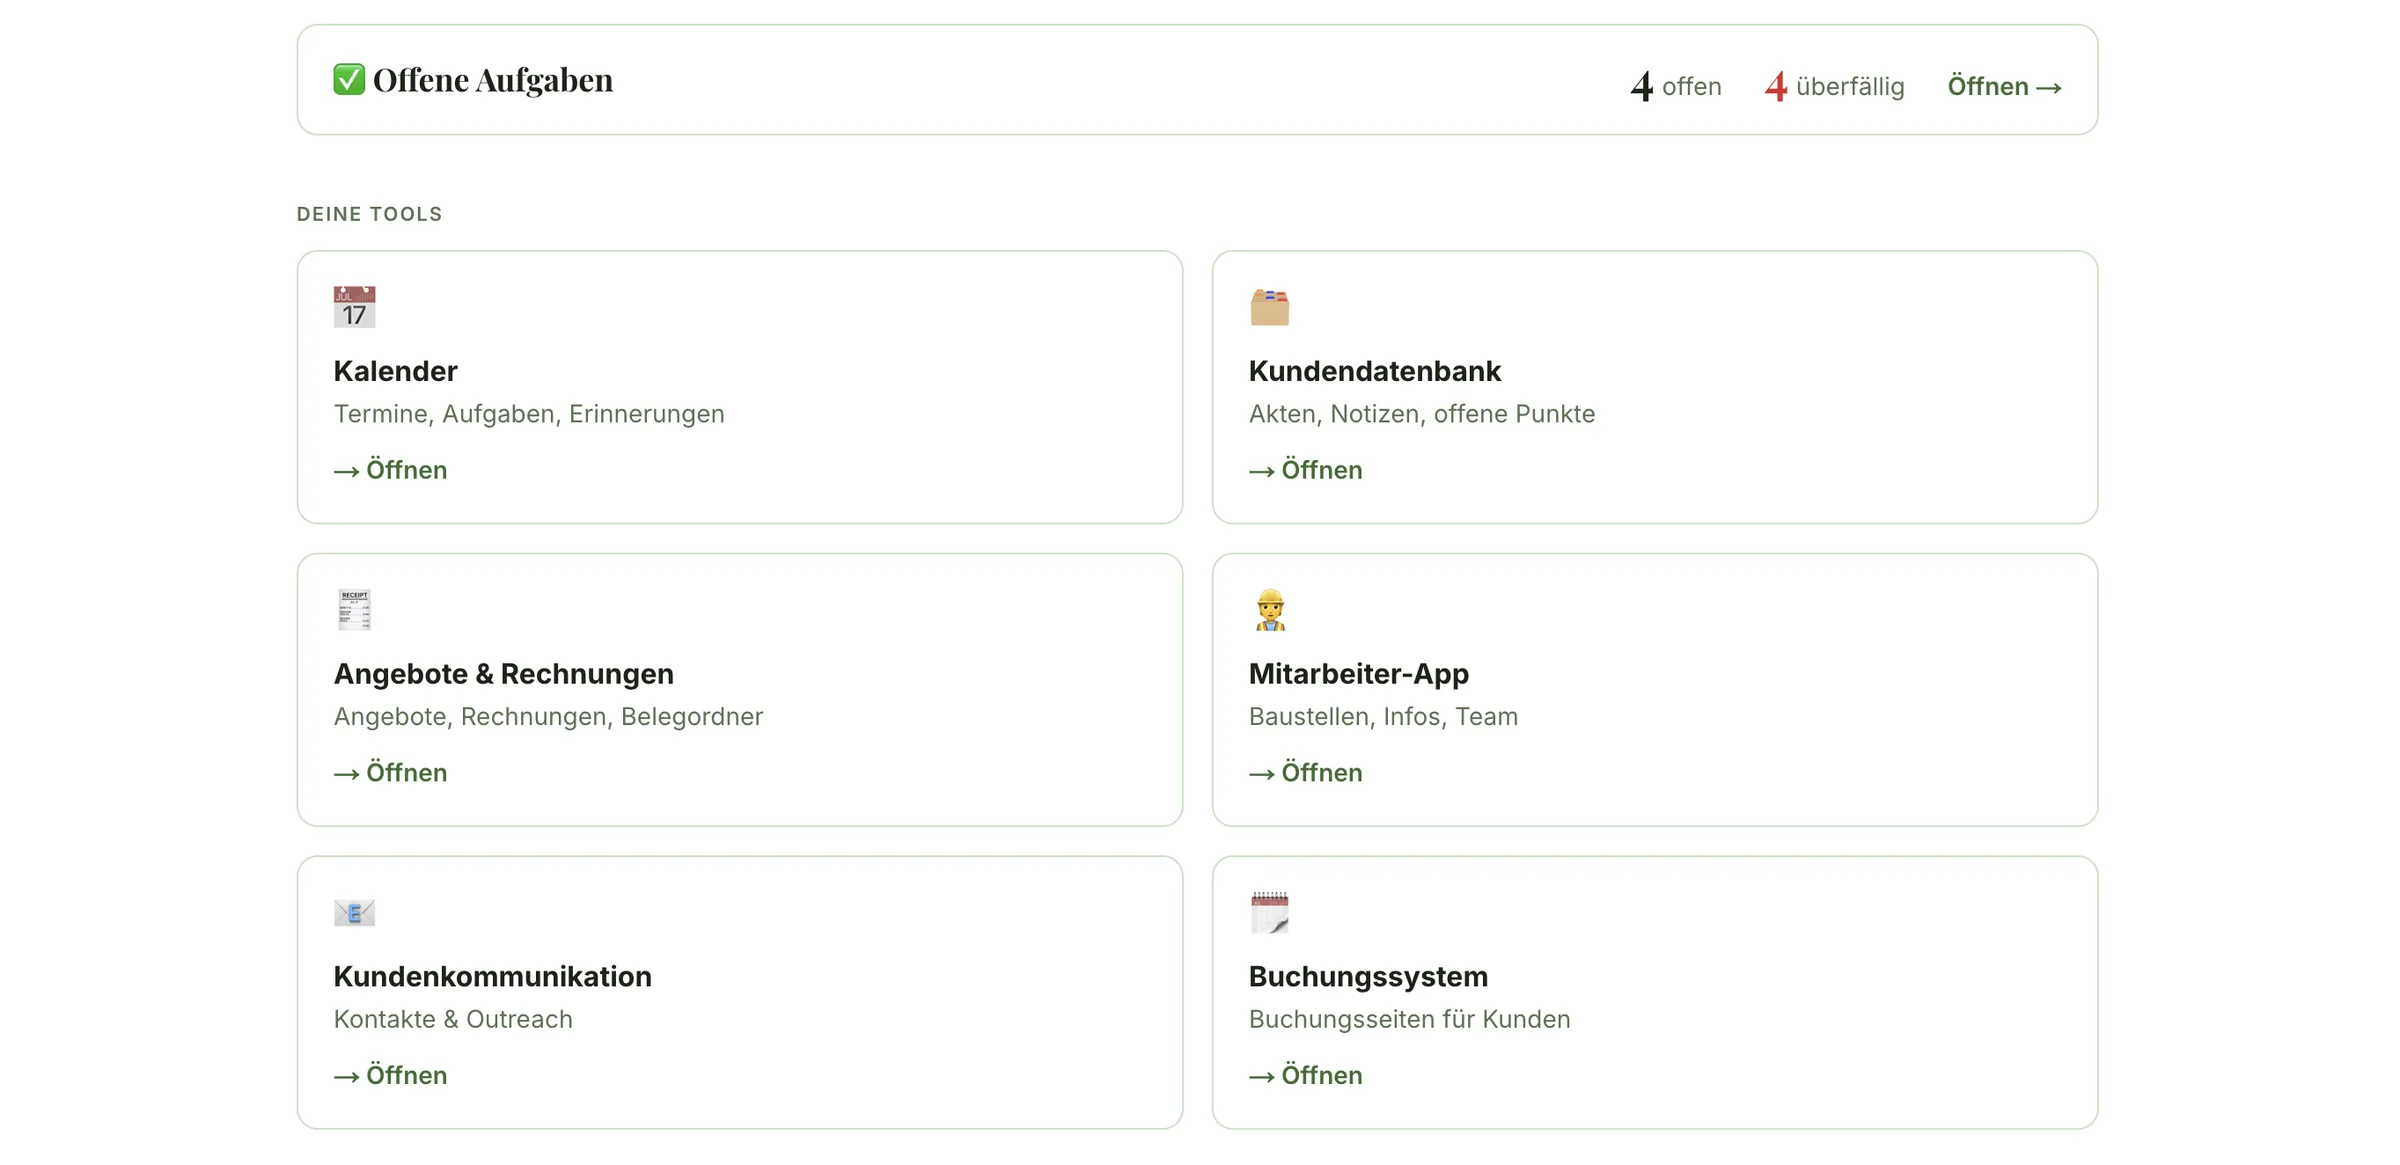Click the Kundendatenbank card title
This screenshot has height=1165, width=2400.
1374,371
